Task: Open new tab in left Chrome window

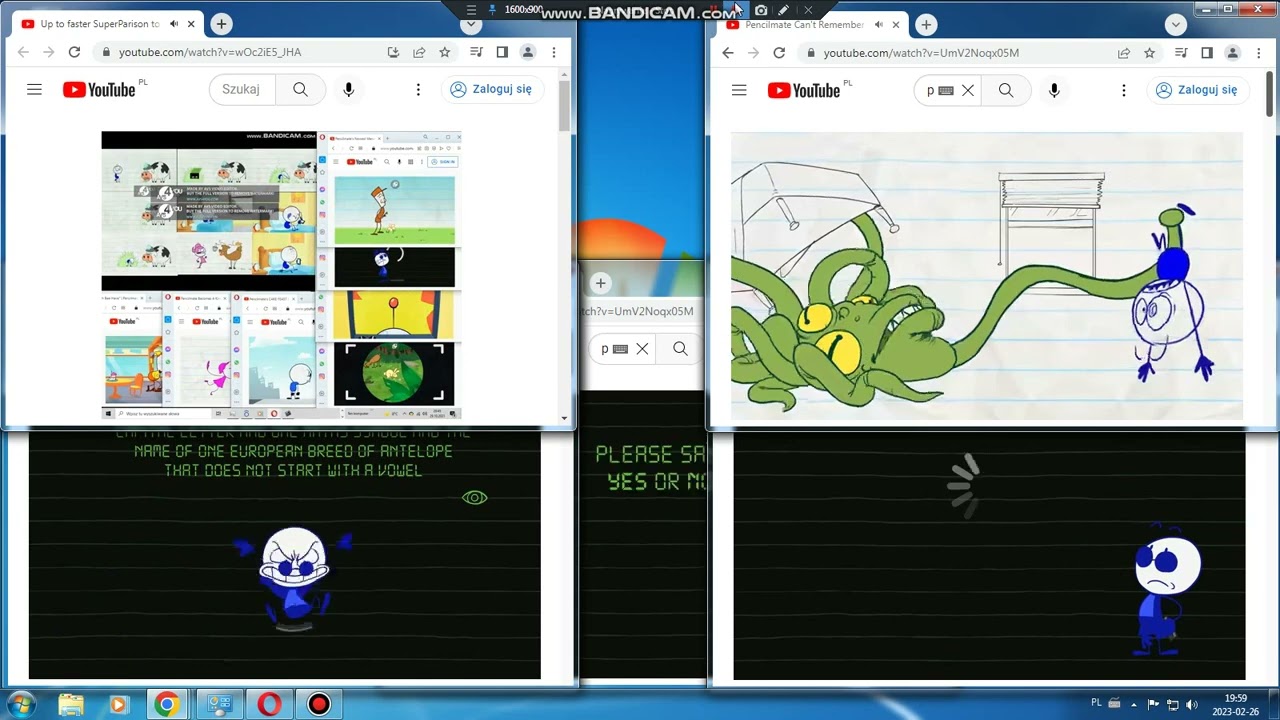Action: tap(221, 24)
